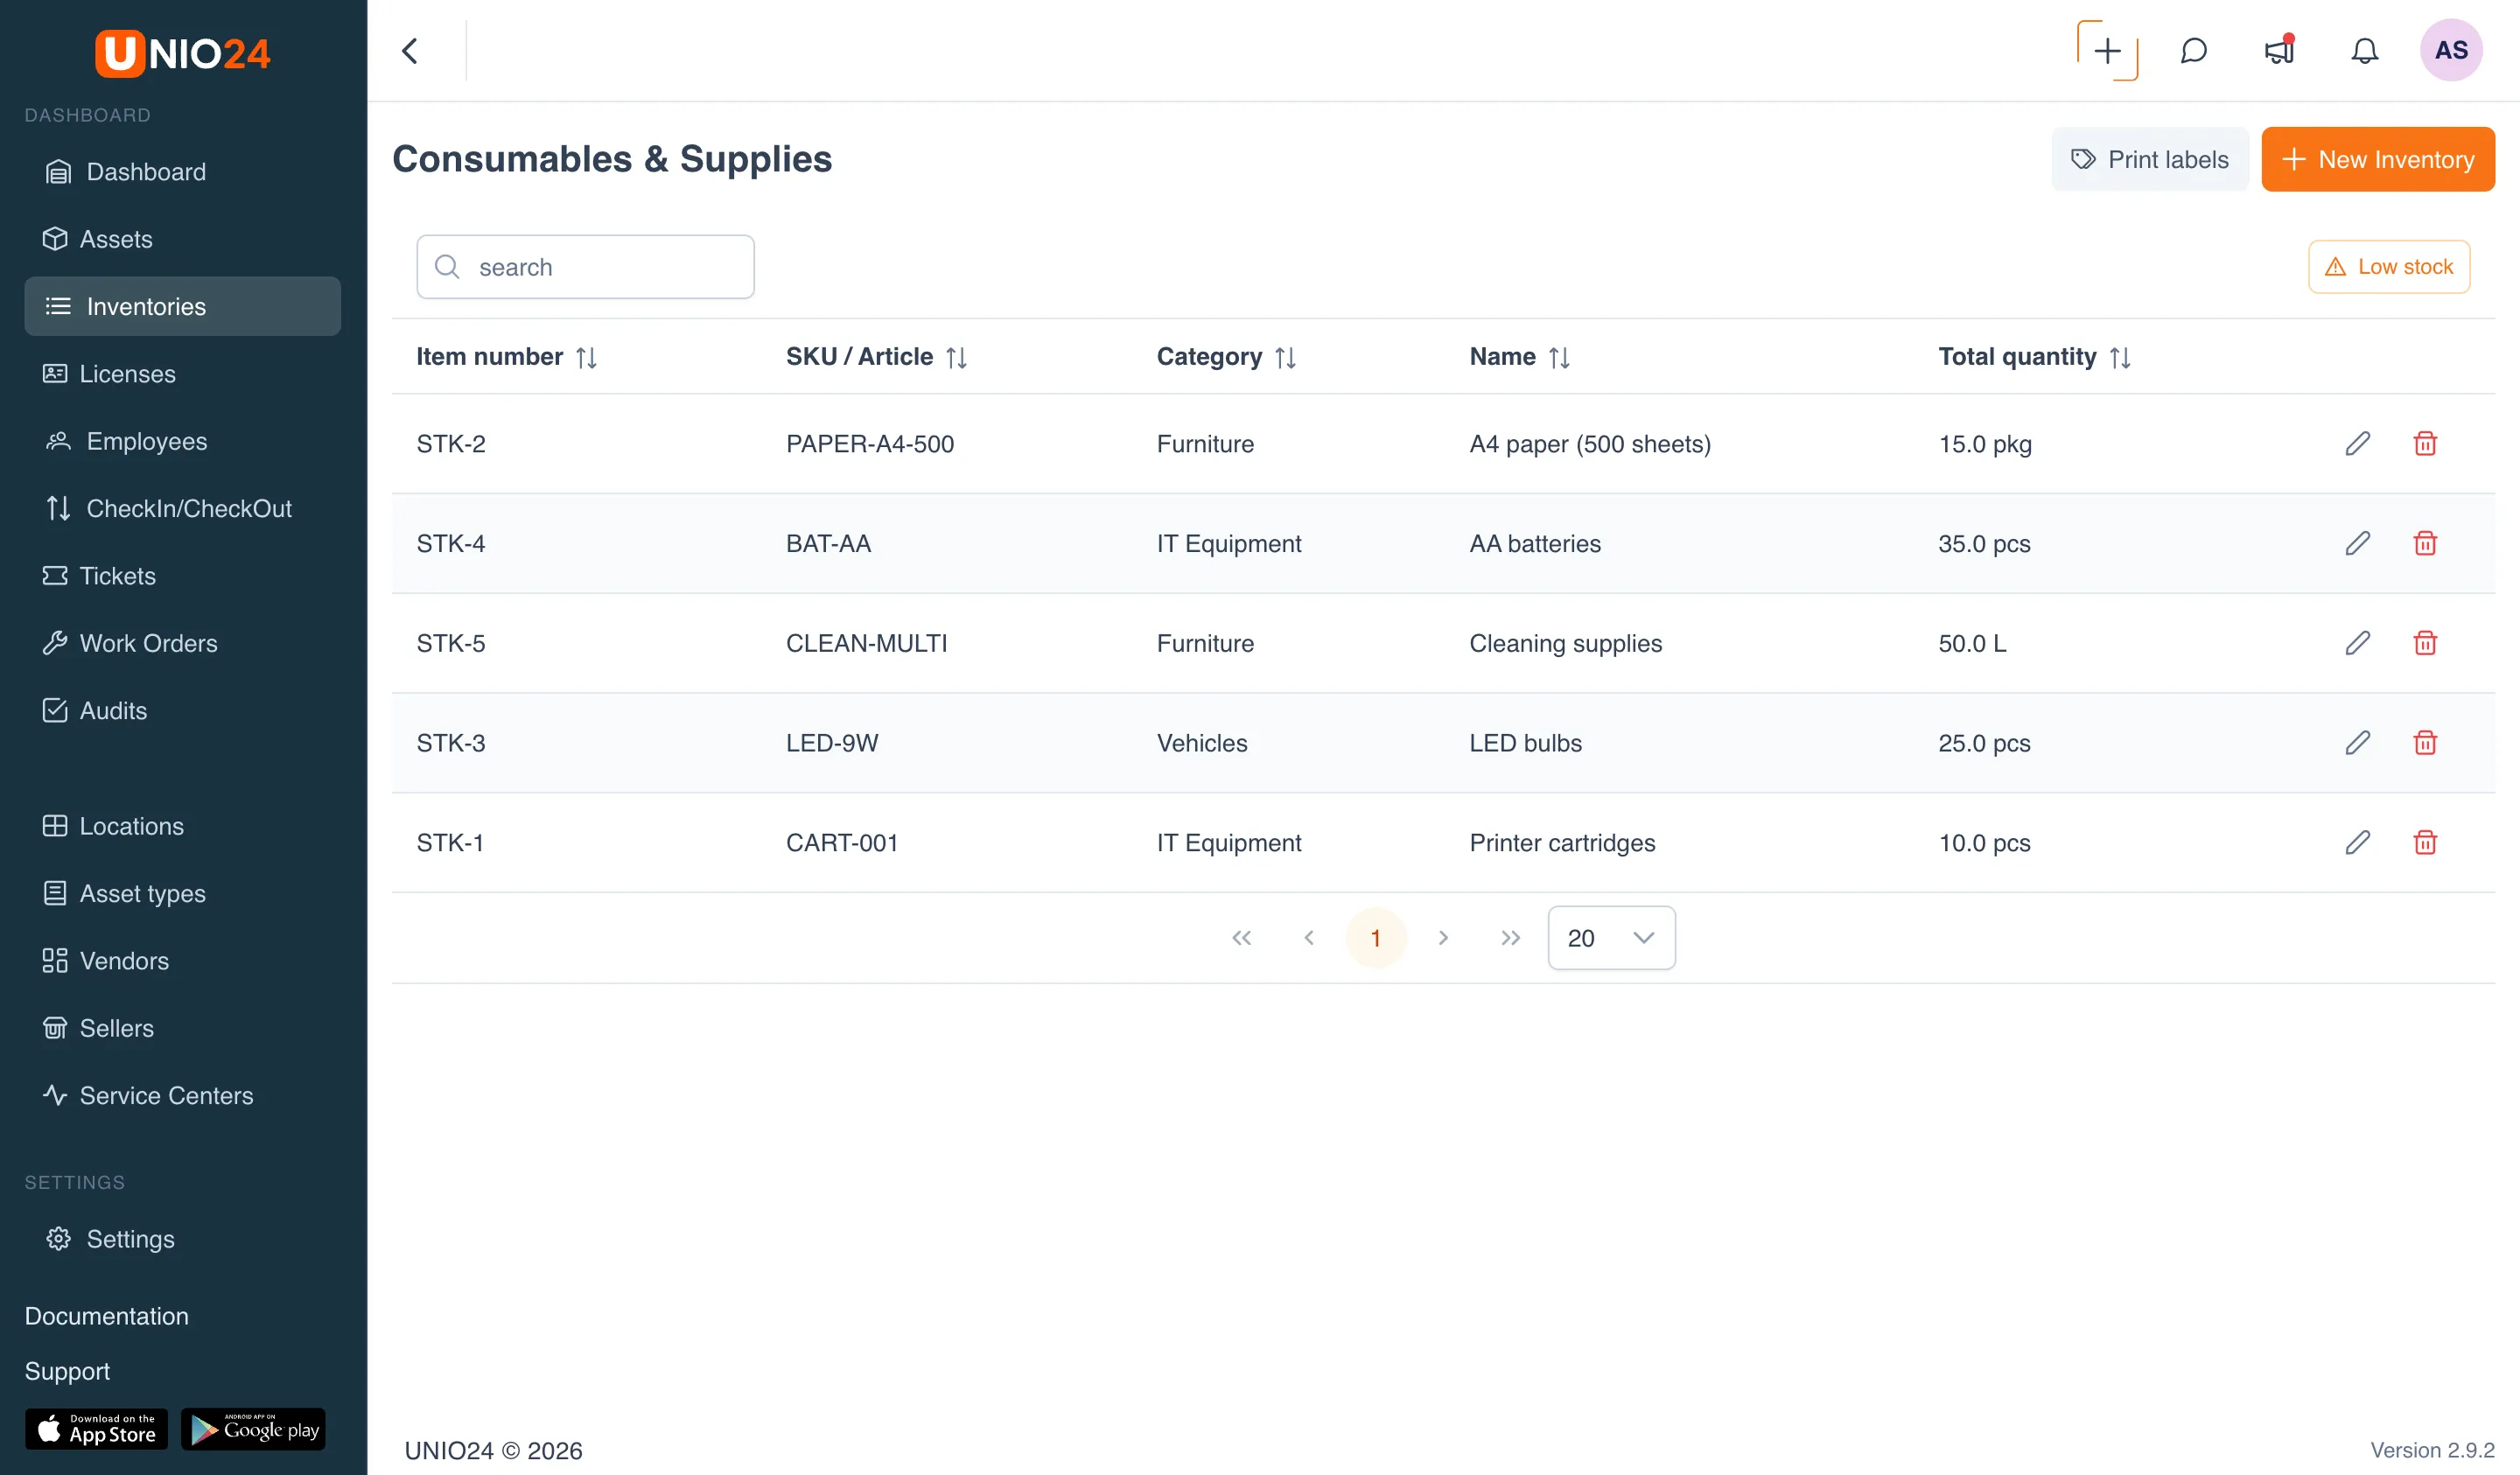Open the notifications bell
Image resolution: width=2520 pixels, height=1475 pixels.
tap(2364, 50)
